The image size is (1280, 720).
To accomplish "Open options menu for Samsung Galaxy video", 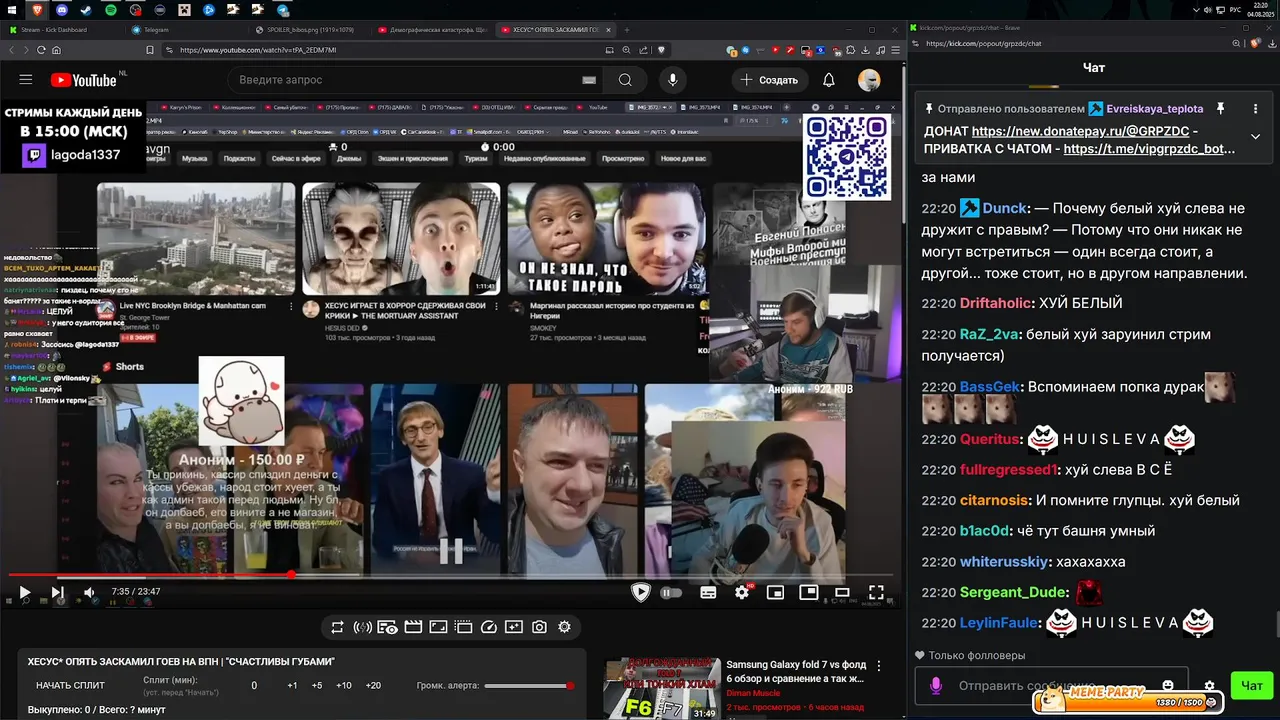I will pyautogui.click(x=880, y=665).
